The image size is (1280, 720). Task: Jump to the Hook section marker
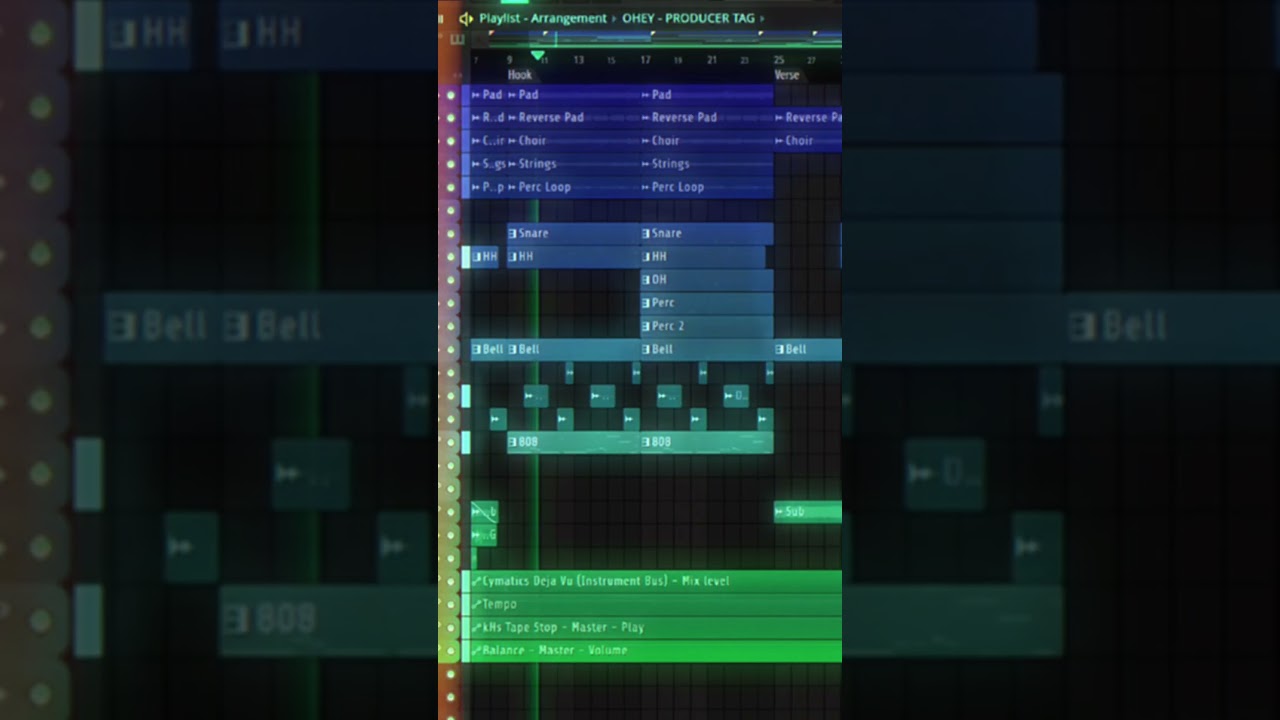(520, 75)
